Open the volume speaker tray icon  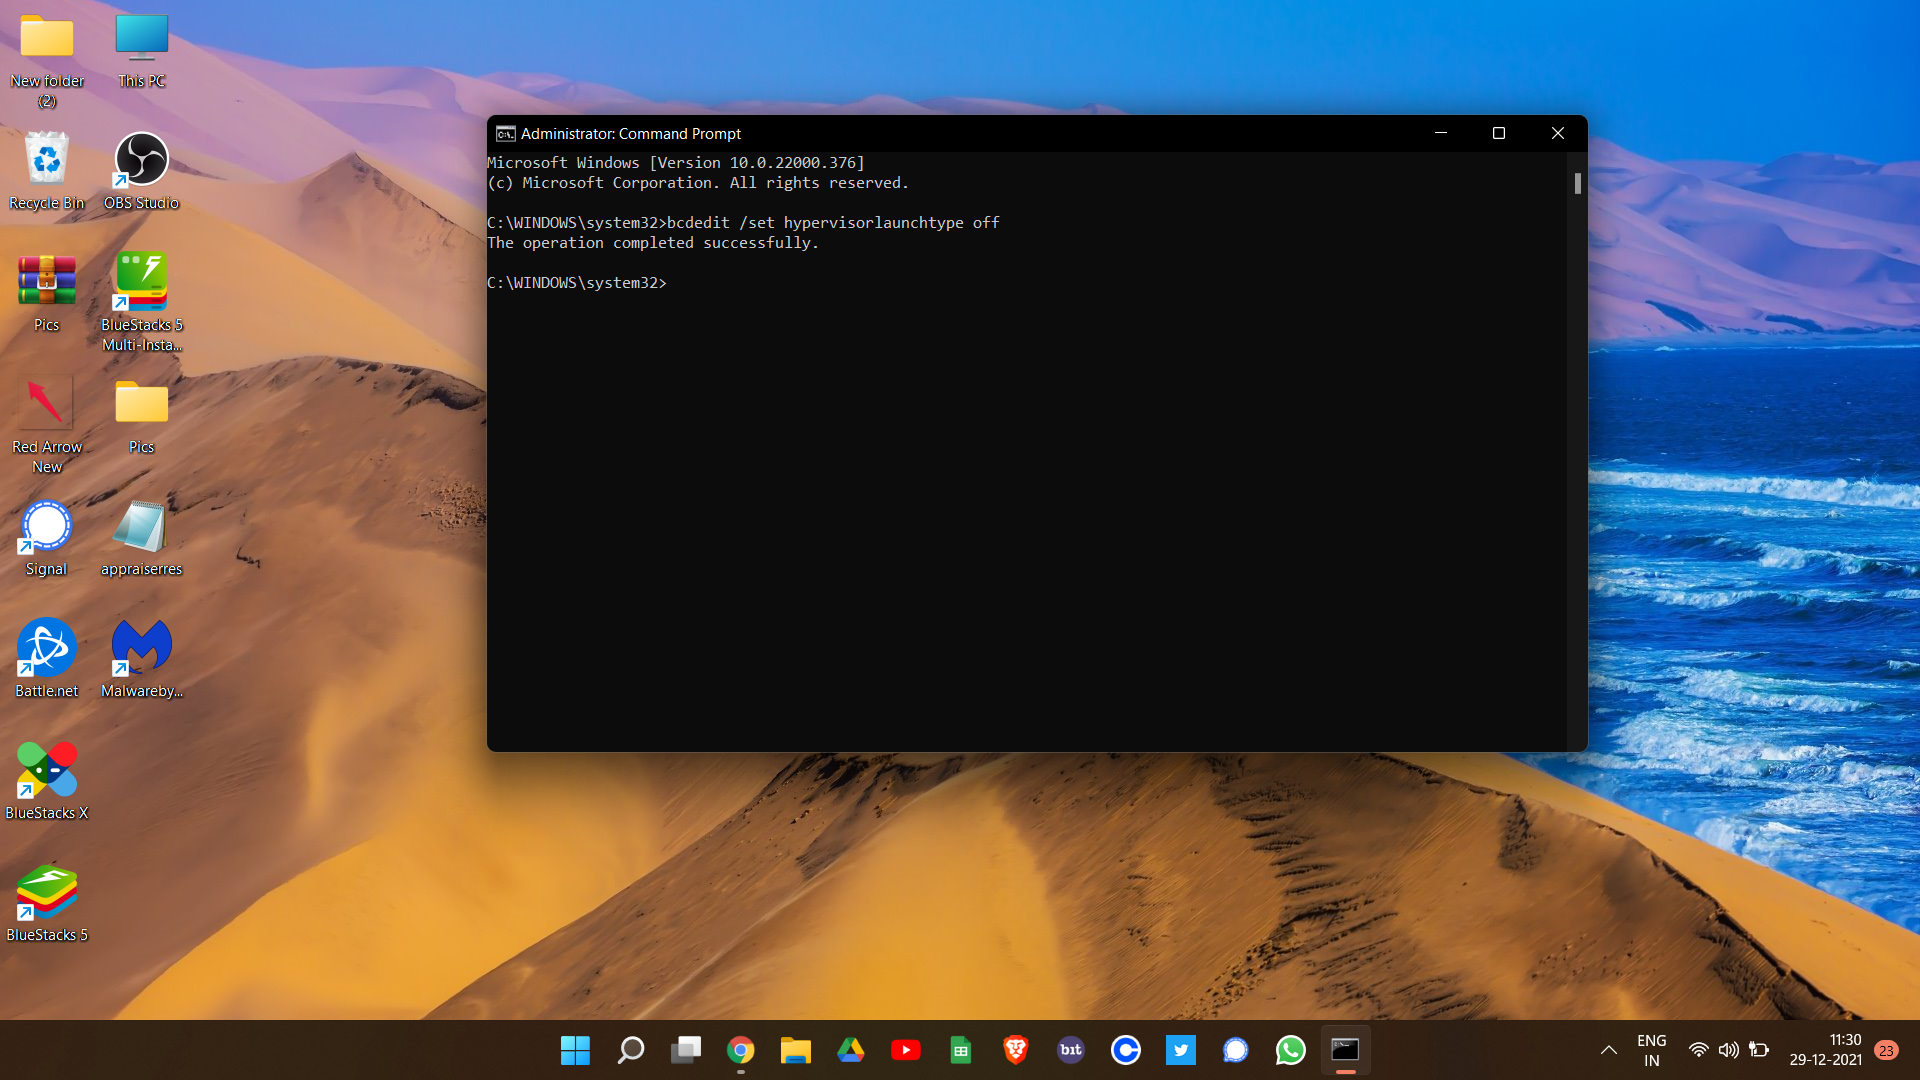tap(1728, 1050)
